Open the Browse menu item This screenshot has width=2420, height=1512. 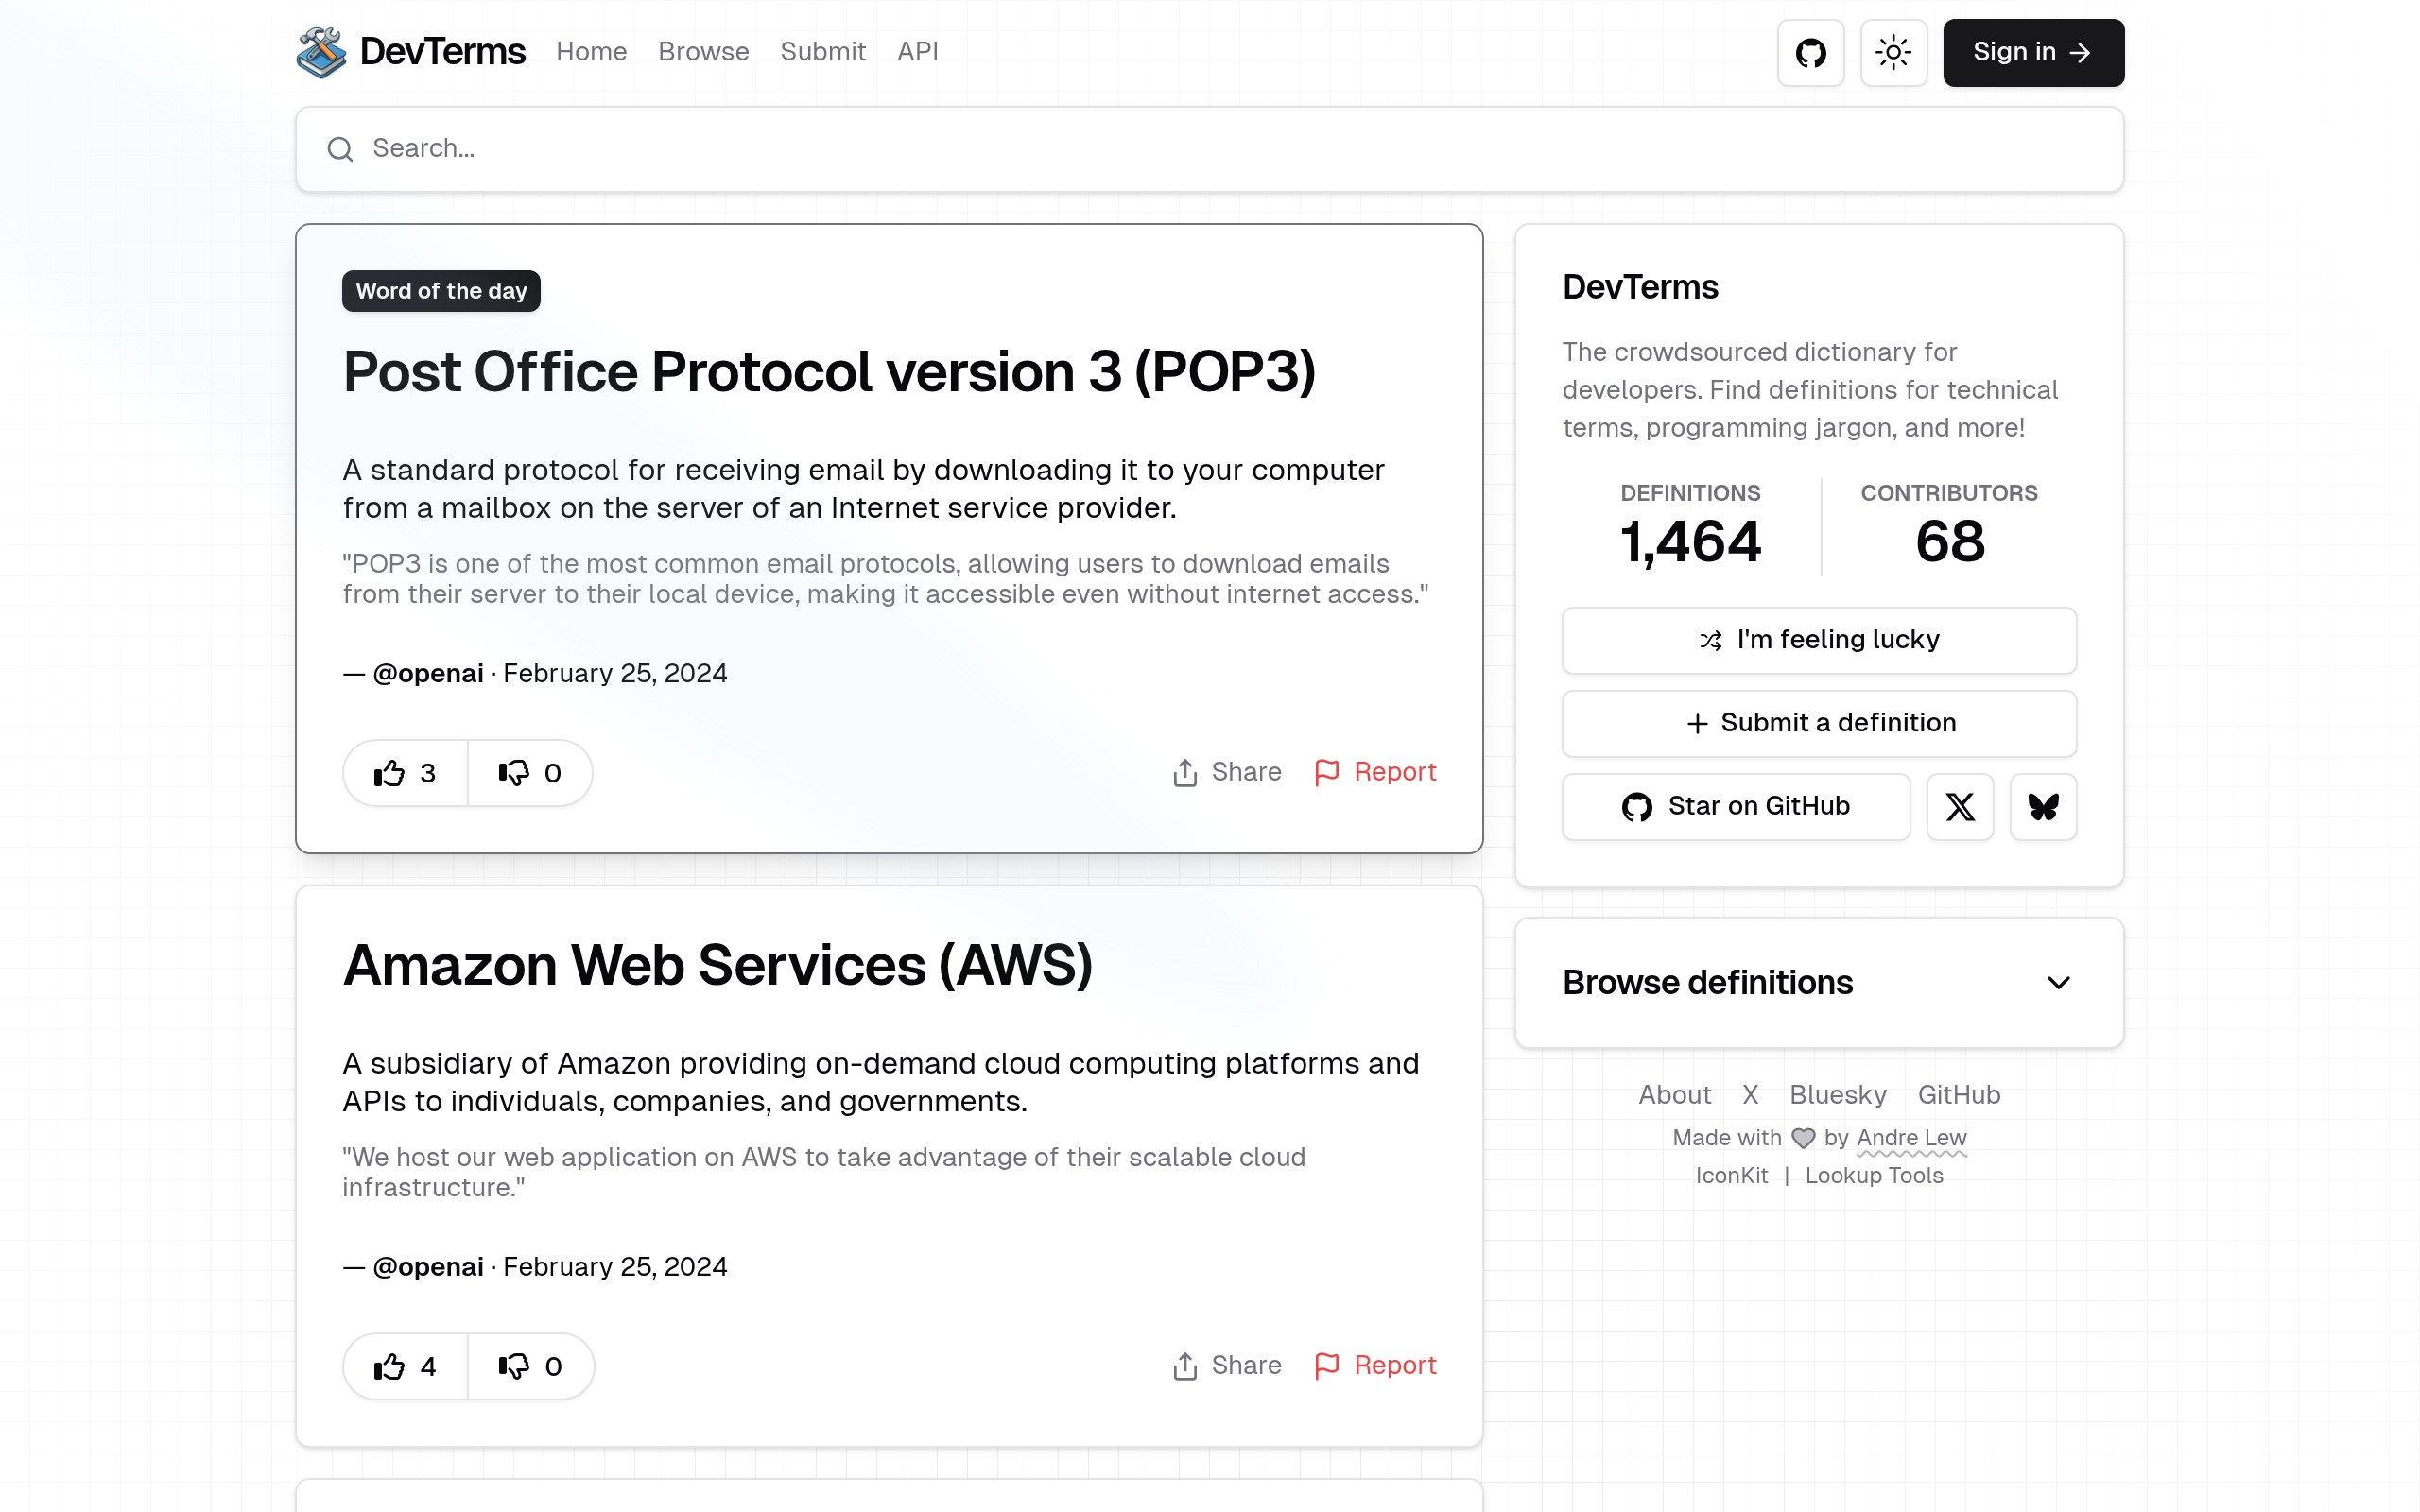tap(703, 52)
